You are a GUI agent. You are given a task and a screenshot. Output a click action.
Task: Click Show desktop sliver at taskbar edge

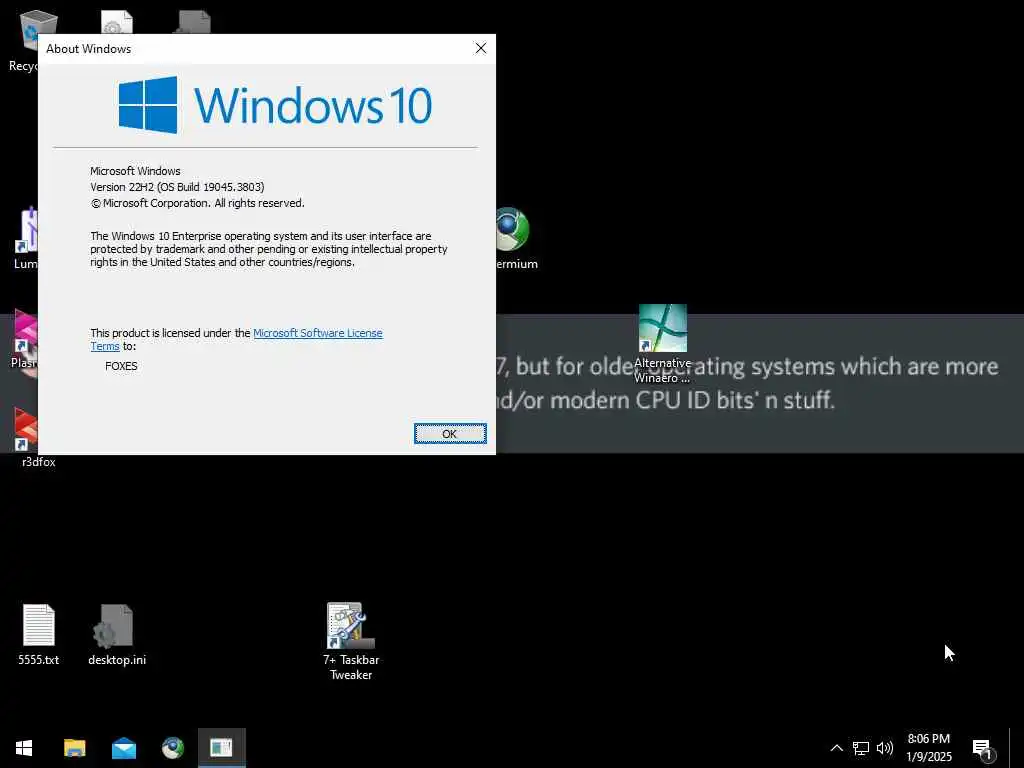coord(1017,748)
